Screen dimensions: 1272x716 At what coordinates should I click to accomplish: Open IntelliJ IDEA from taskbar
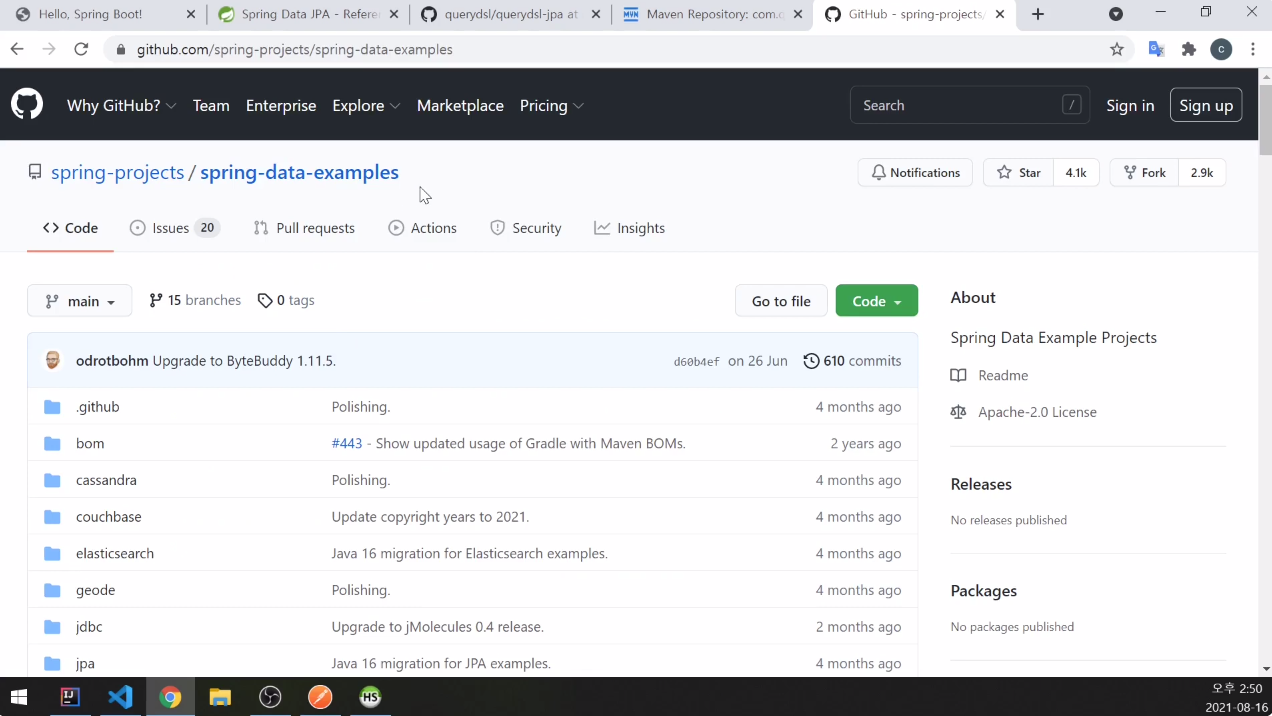[70, 697]
